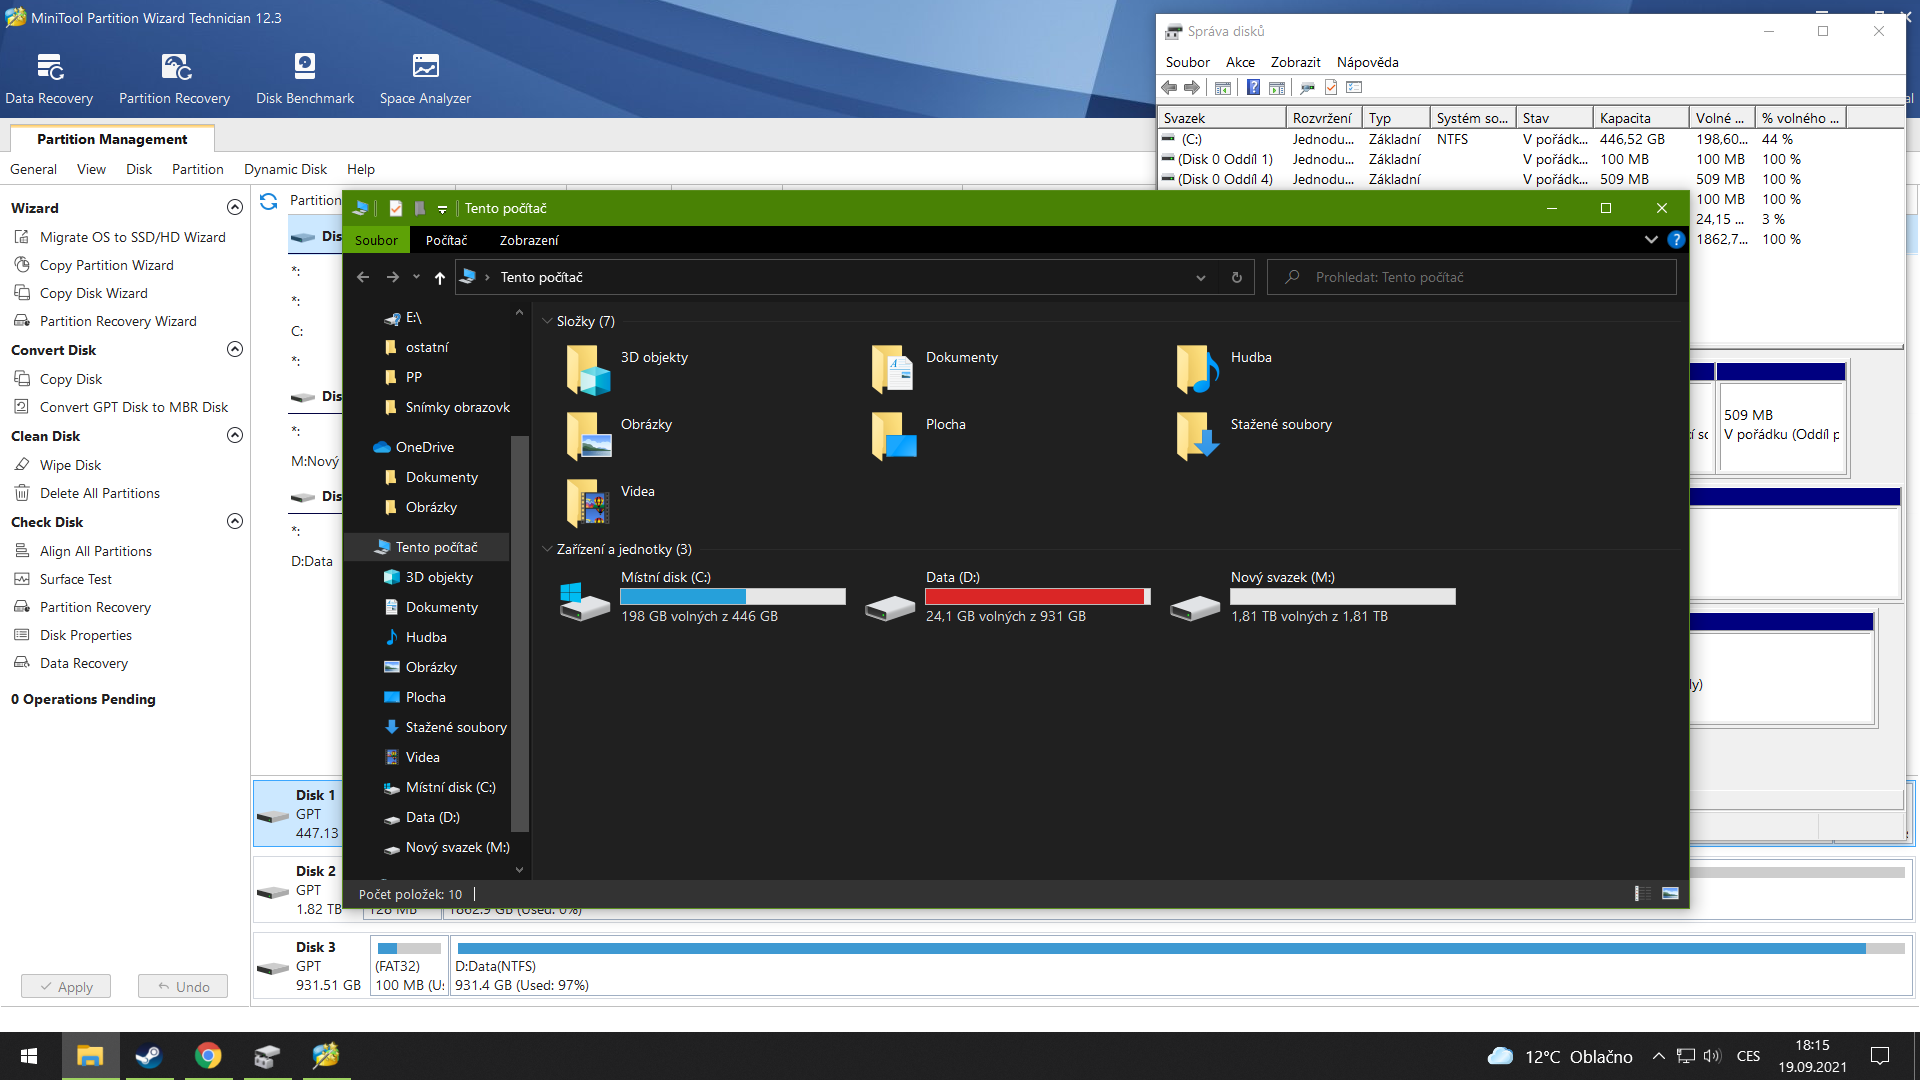Open the Surface Test option
The image size is (1920, 1080).
tap(75, 579)
